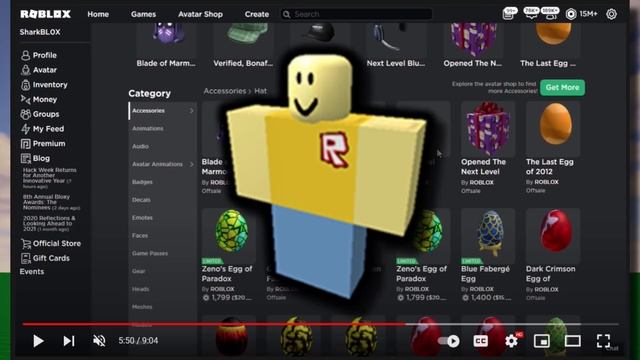Open the Premium sidebar icon
This screenshot has width=640, height=360.
click(x=25, y=143)
